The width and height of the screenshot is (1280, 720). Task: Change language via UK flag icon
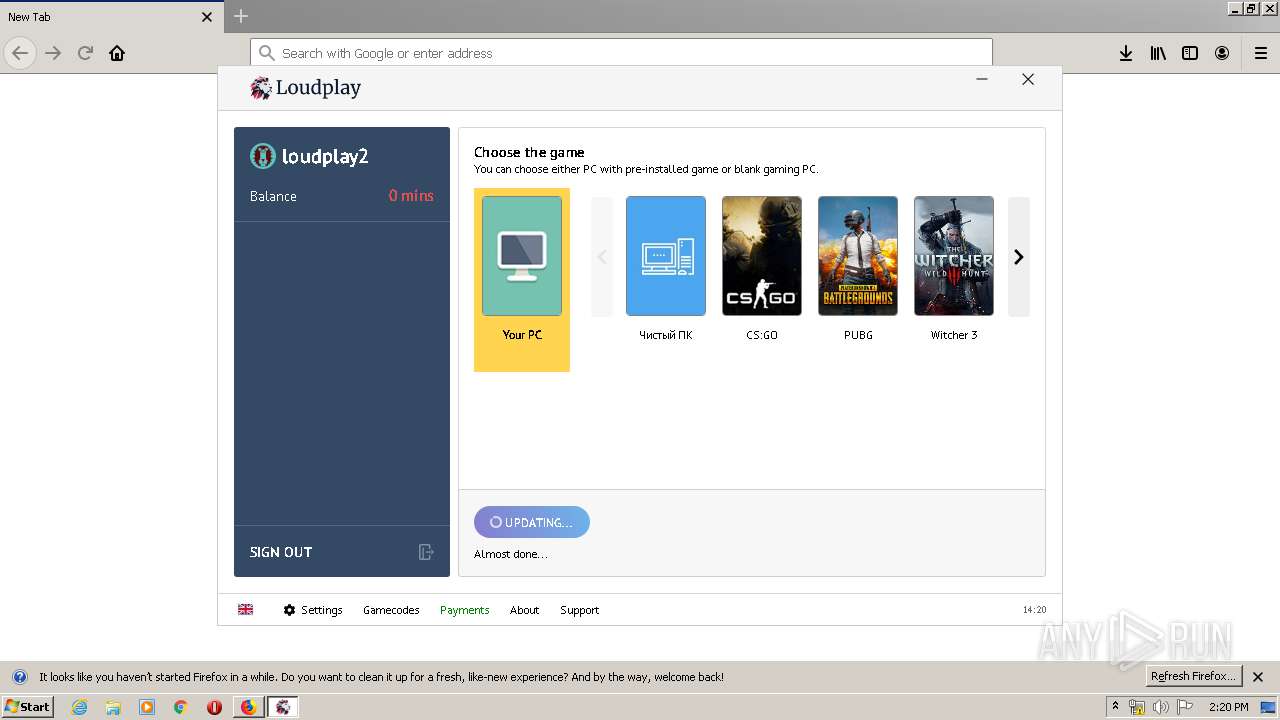pos(245,609)
